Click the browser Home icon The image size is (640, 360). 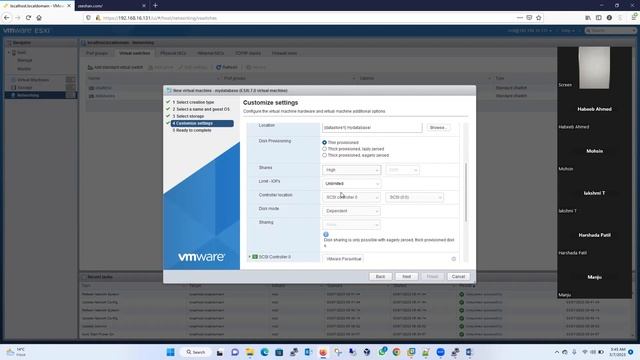click(39, 18)
